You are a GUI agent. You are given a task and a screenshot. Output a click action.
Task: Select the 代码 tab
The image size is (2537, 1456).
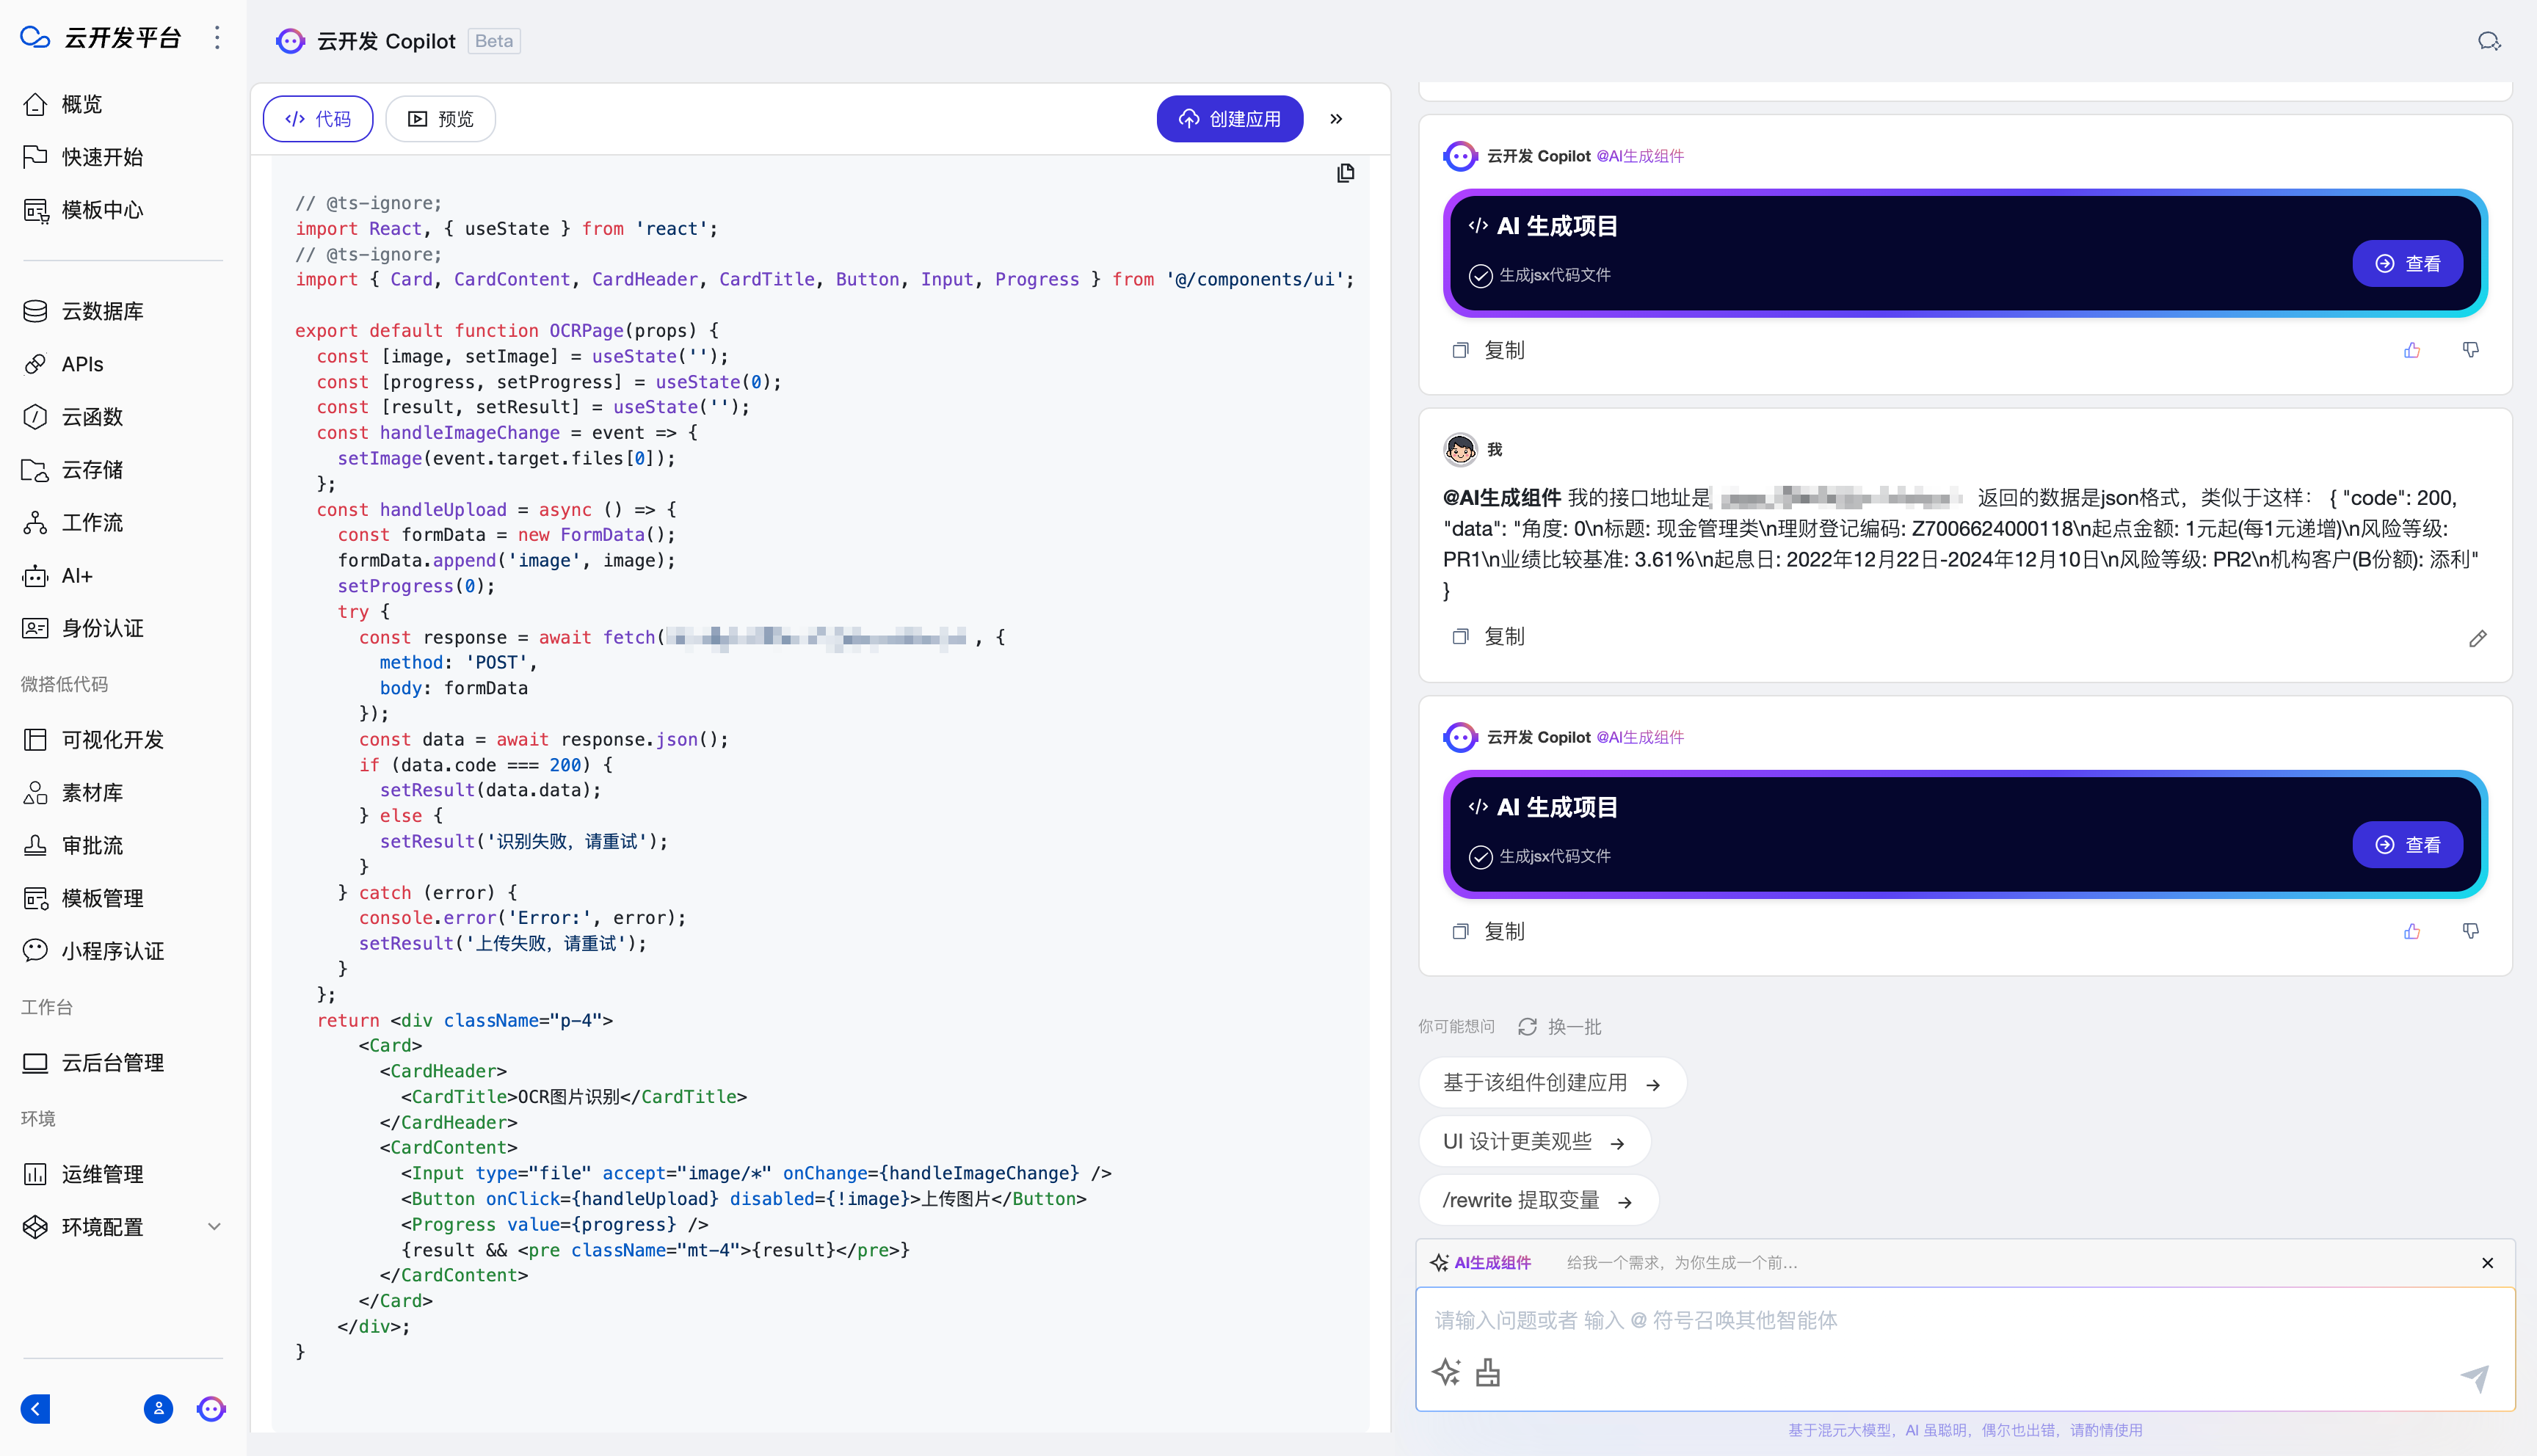[318, 119]
